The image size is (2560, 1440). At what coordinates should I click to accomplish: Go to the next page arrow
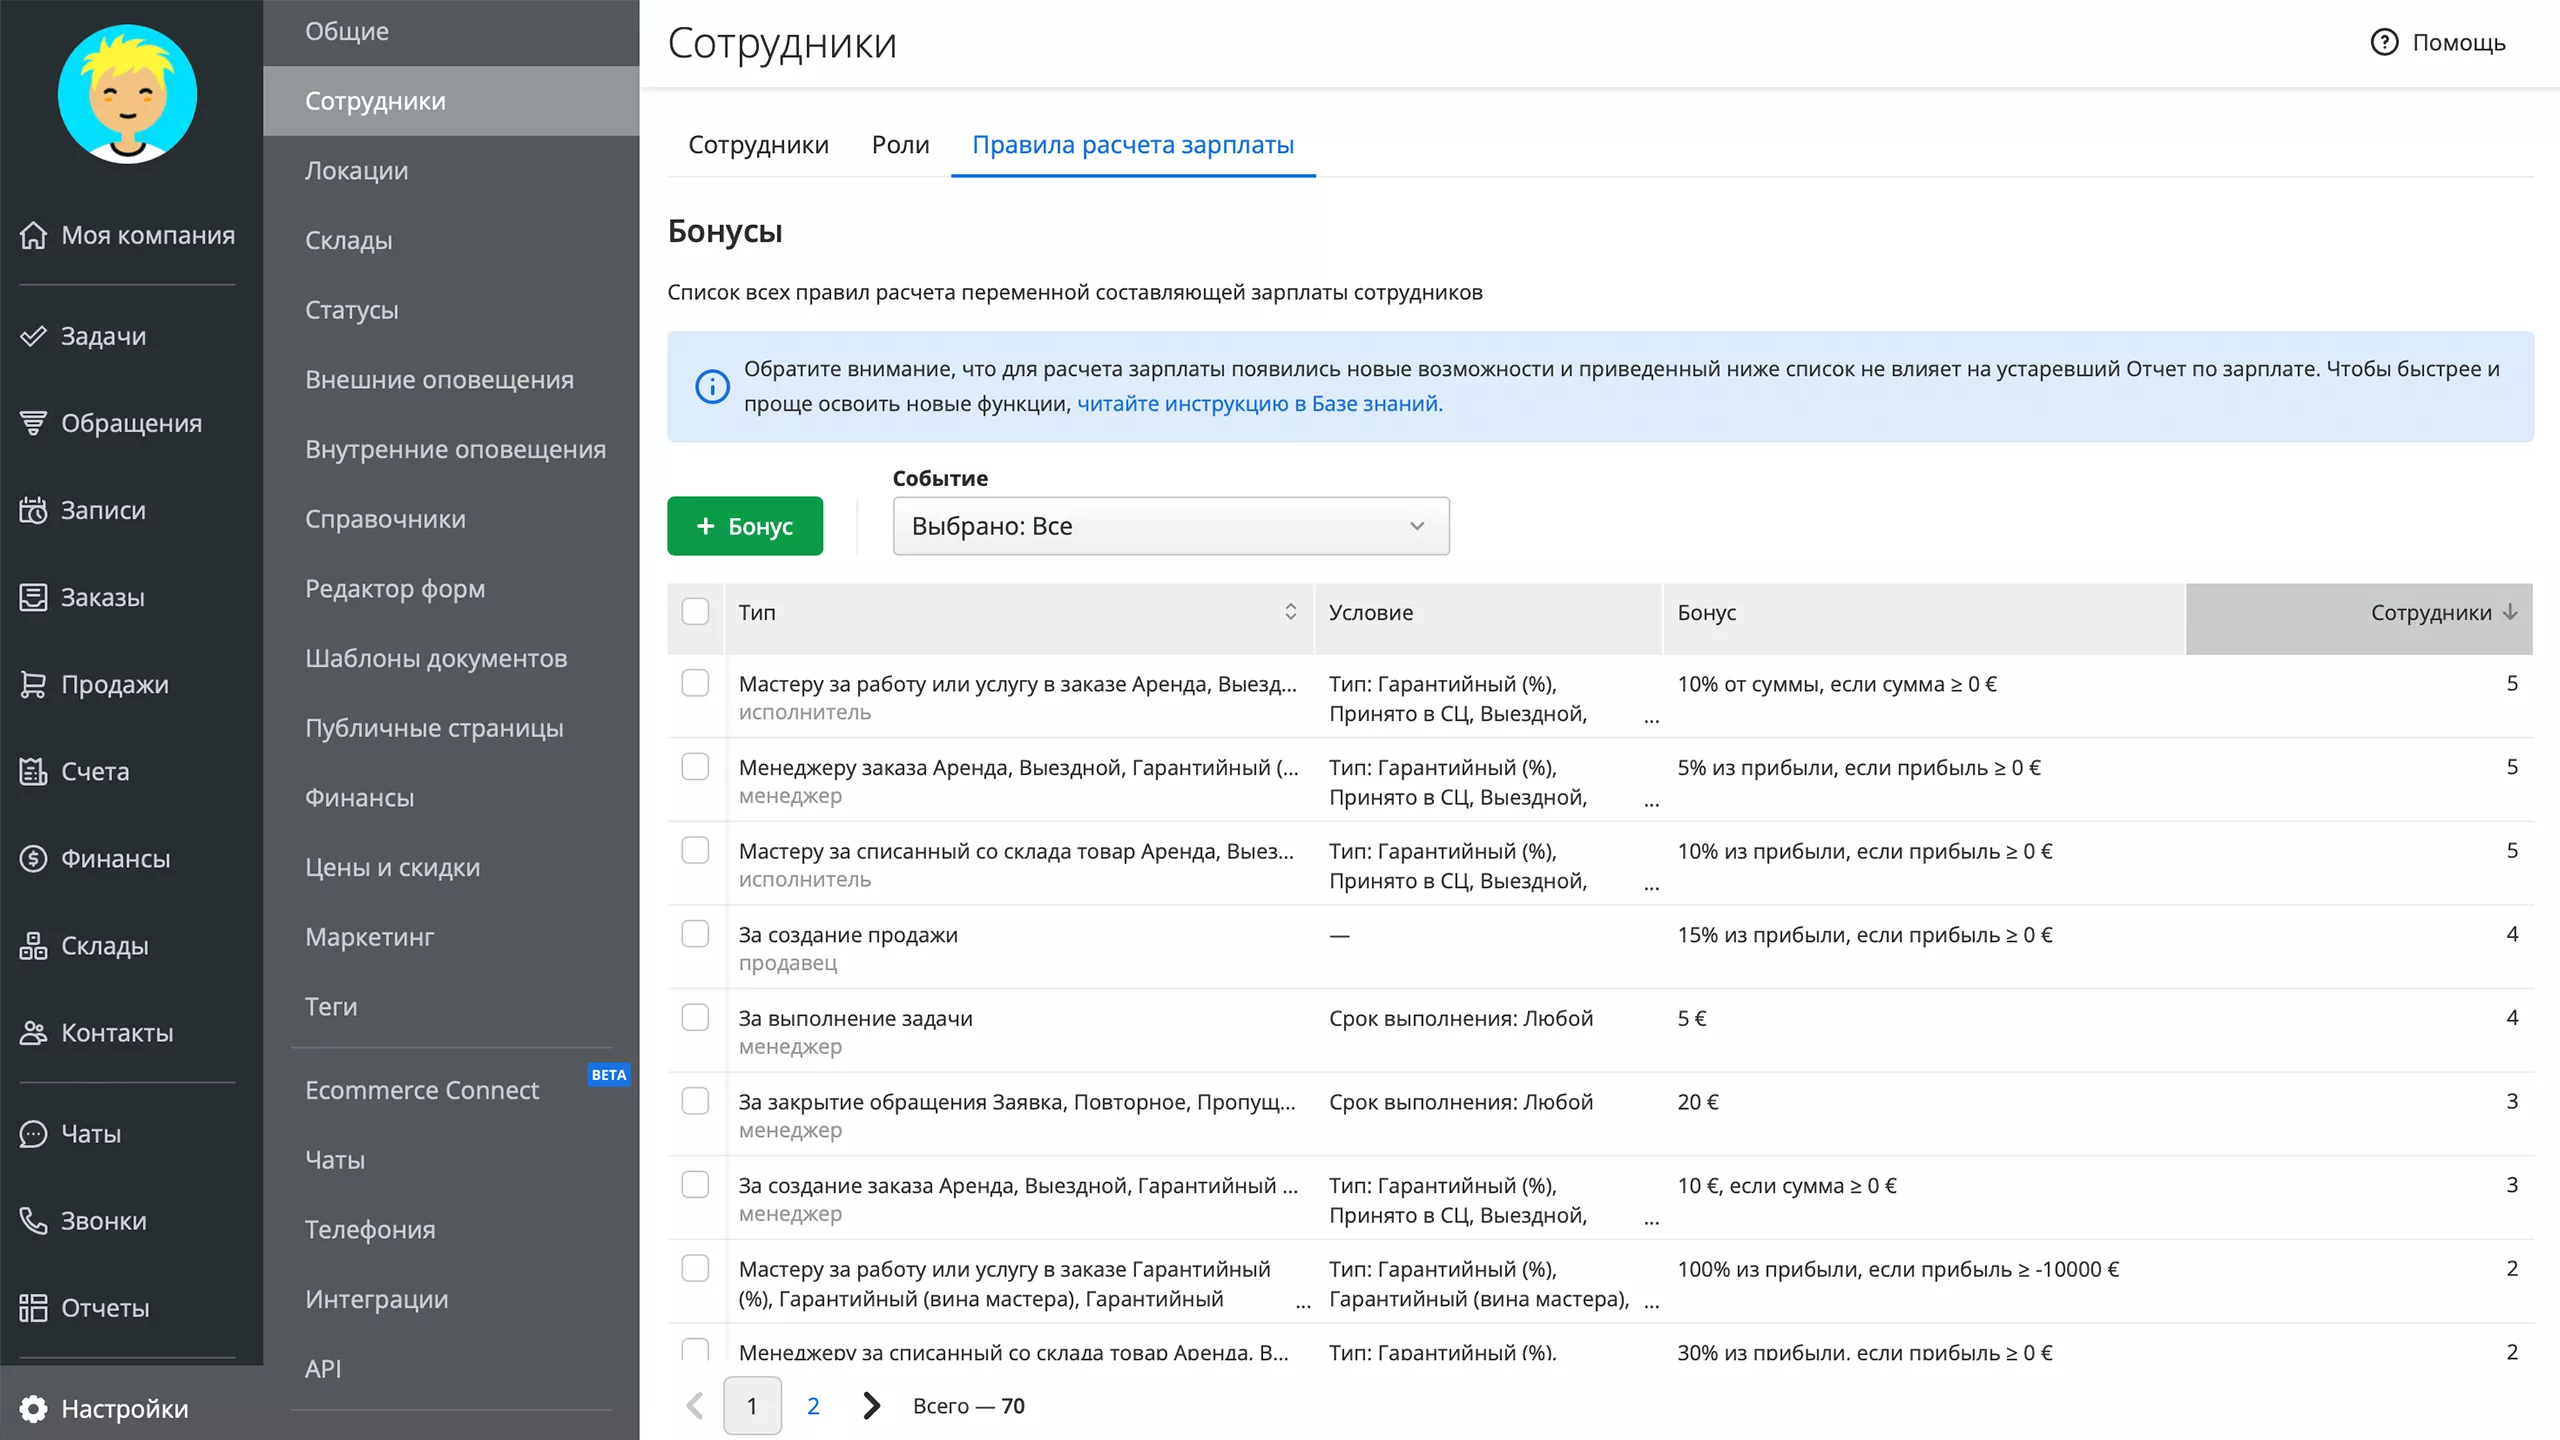point(871,1405)
